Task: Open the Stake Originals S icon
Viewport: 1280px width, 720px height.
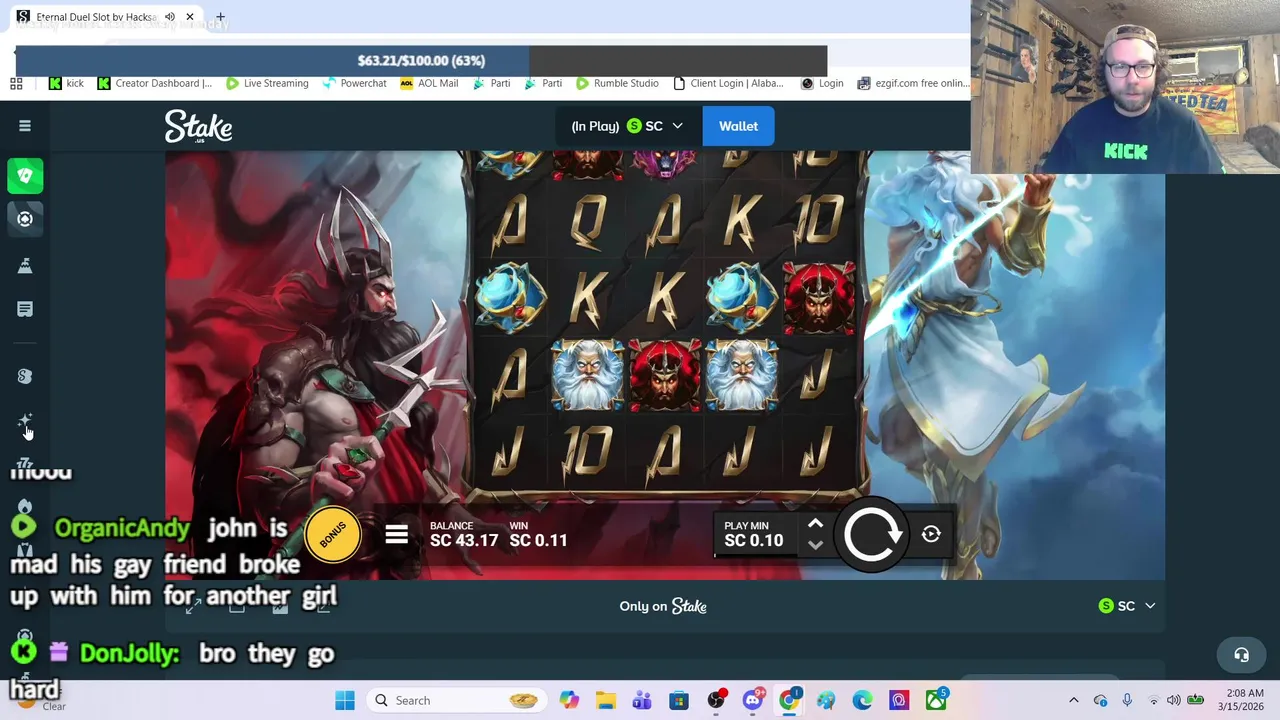Action: pyautogui.click(x=25, y=376)
